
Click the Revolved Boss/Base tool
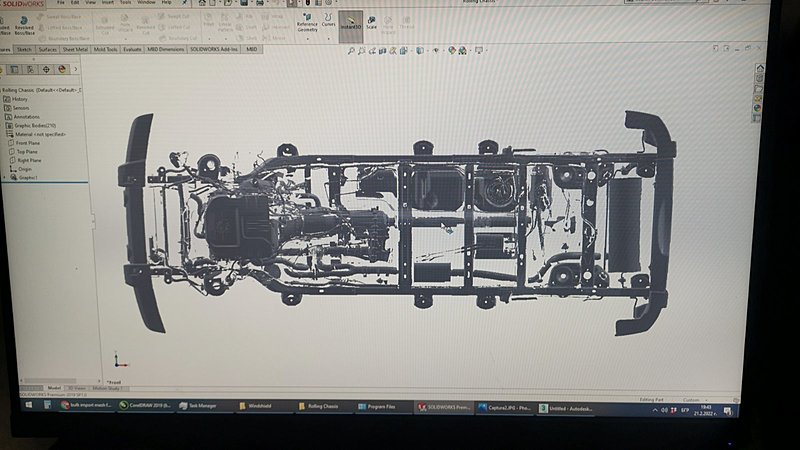tap(24, 22)
